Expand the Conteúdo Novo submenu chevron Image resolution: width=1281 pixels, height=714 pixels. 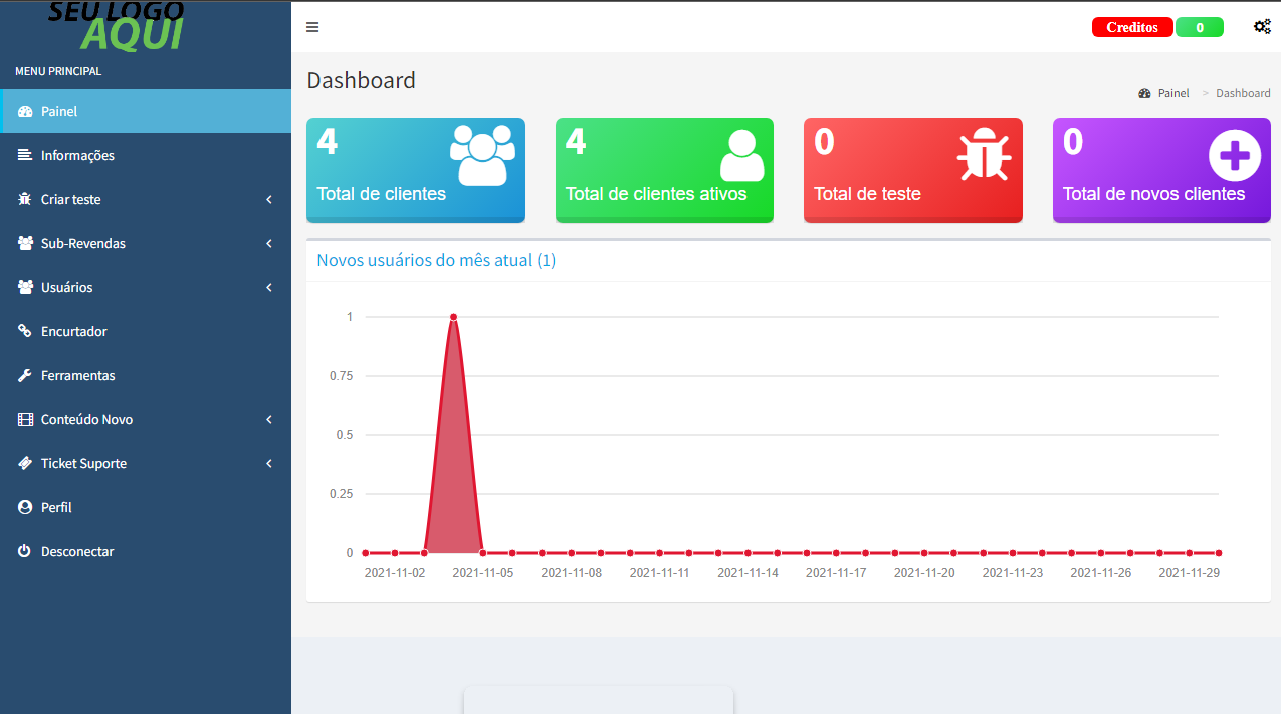269,420
